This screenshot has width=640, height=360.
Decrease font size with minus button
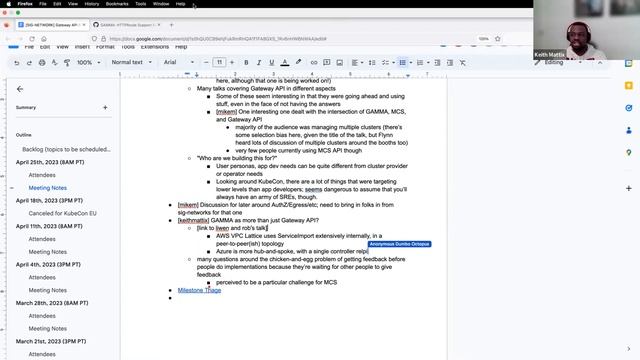[206, 62]
